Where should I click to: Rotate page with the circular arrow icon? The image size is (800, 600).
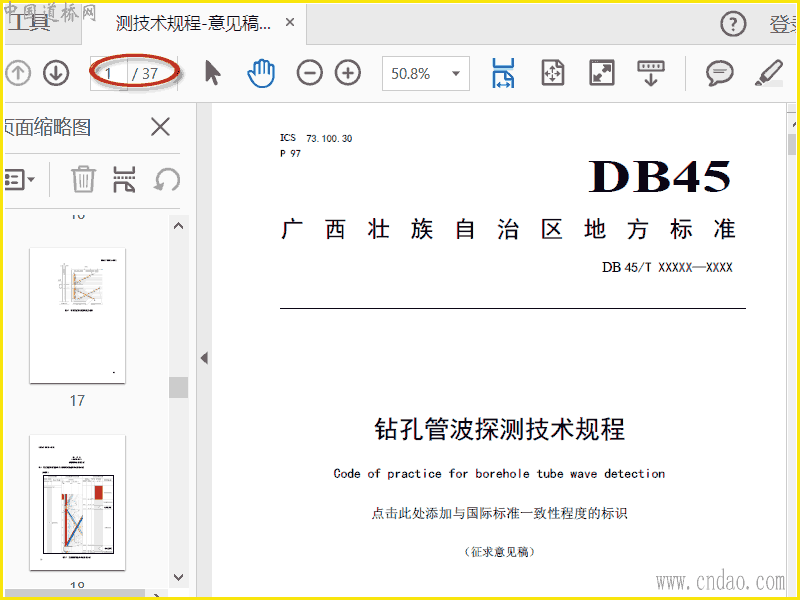pyautogui.click(x=167, y=180)
